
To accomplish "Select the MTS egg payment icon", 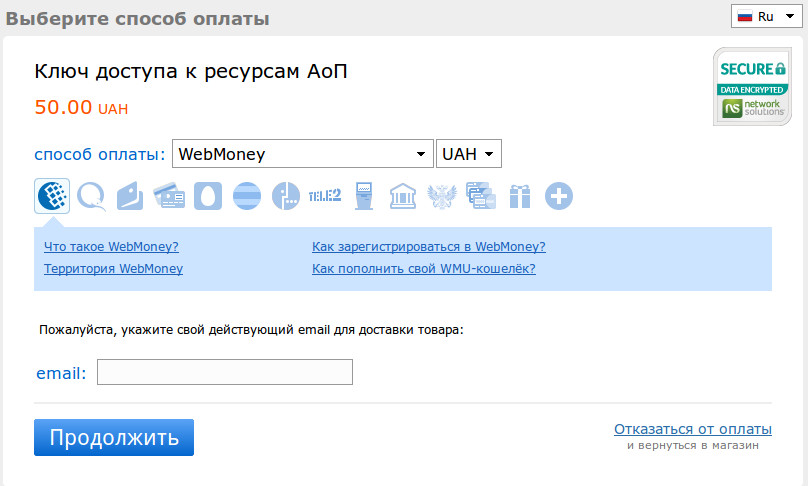I will click(x=208, y=195).
